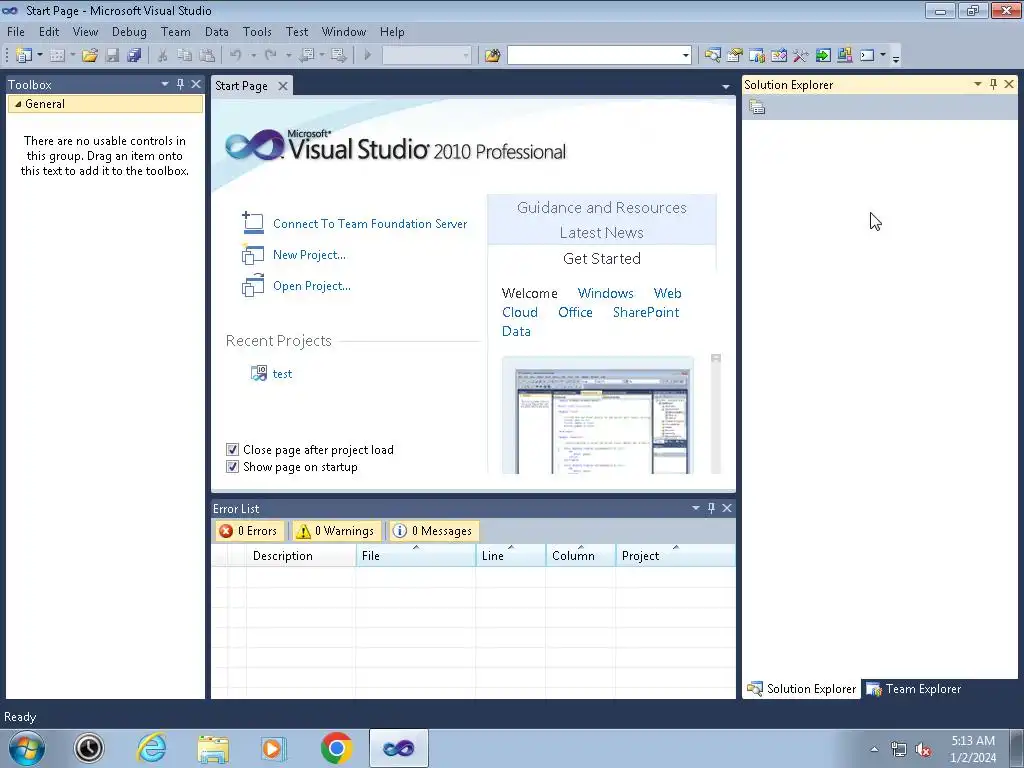Open Error List window position dropdown

[696, 508]
